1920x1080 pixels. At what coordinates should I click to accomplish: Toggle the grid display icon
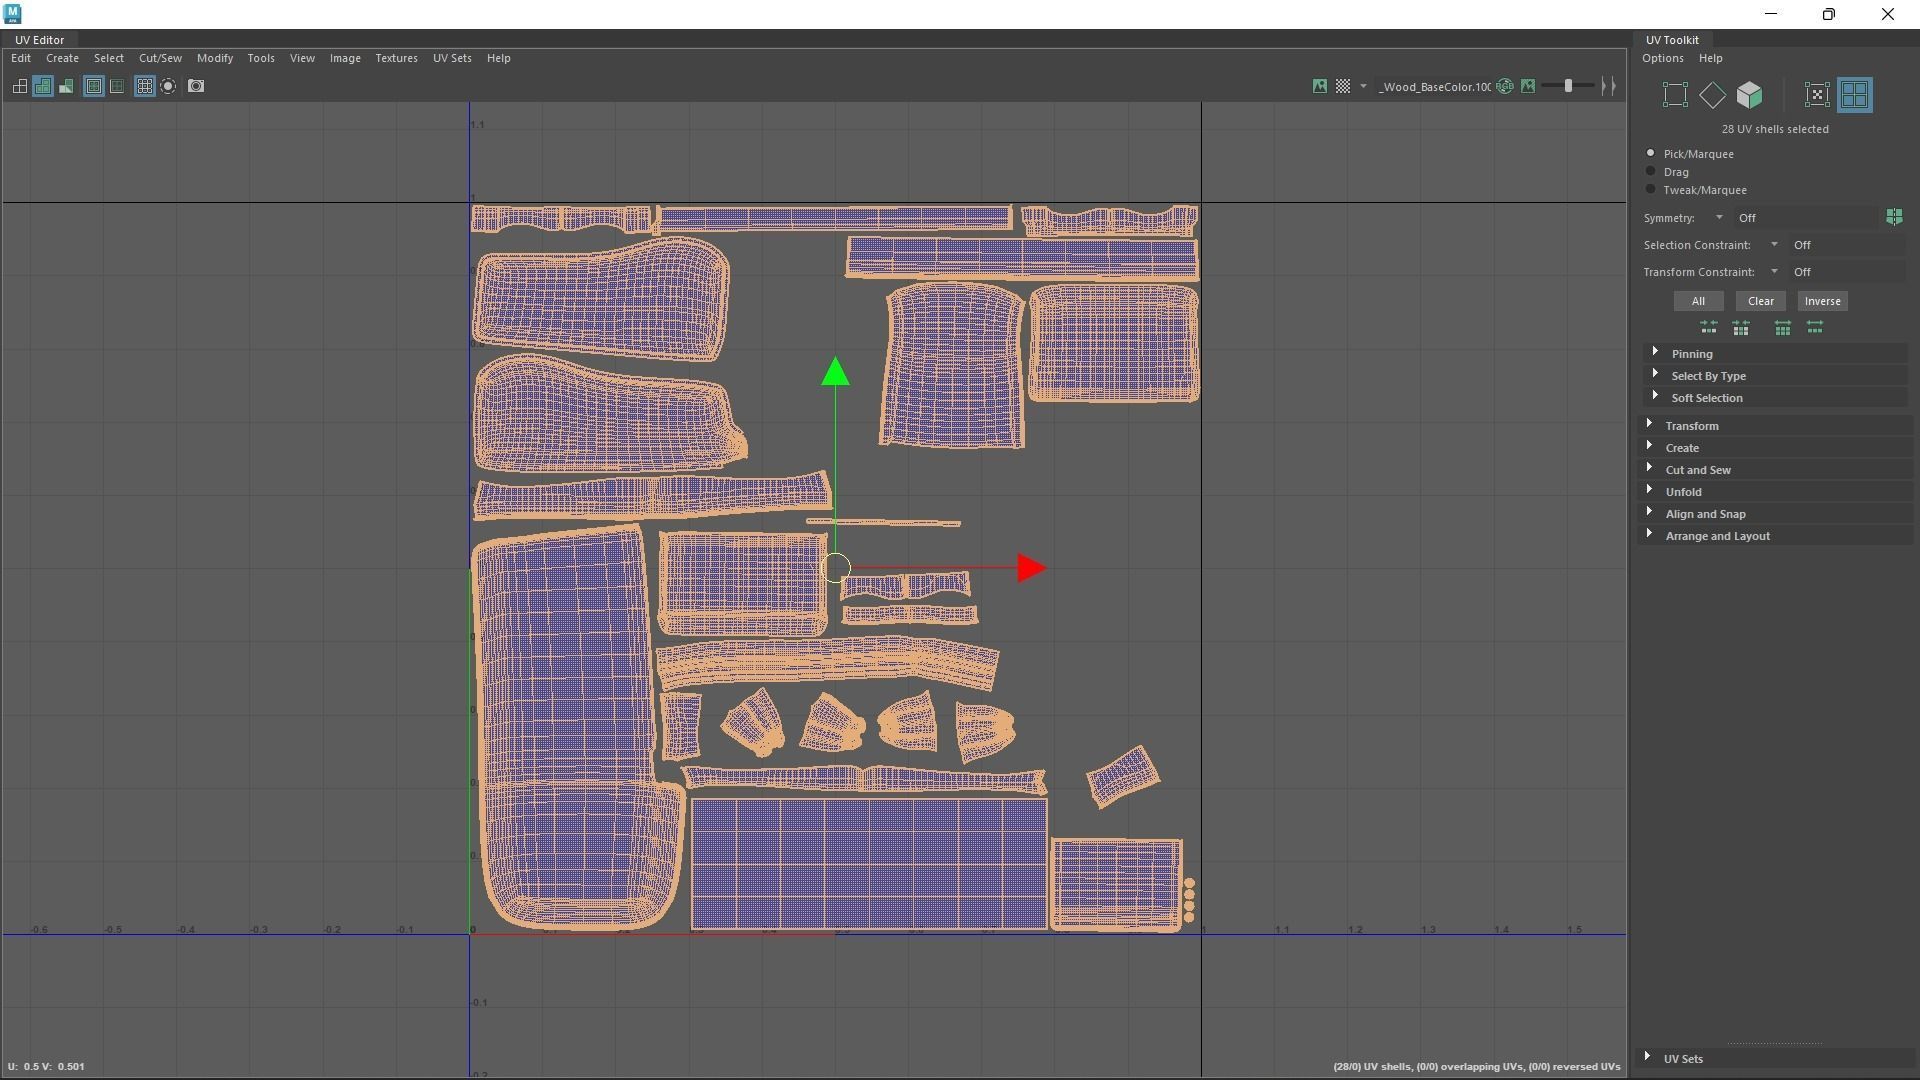[x=144, y=86]
